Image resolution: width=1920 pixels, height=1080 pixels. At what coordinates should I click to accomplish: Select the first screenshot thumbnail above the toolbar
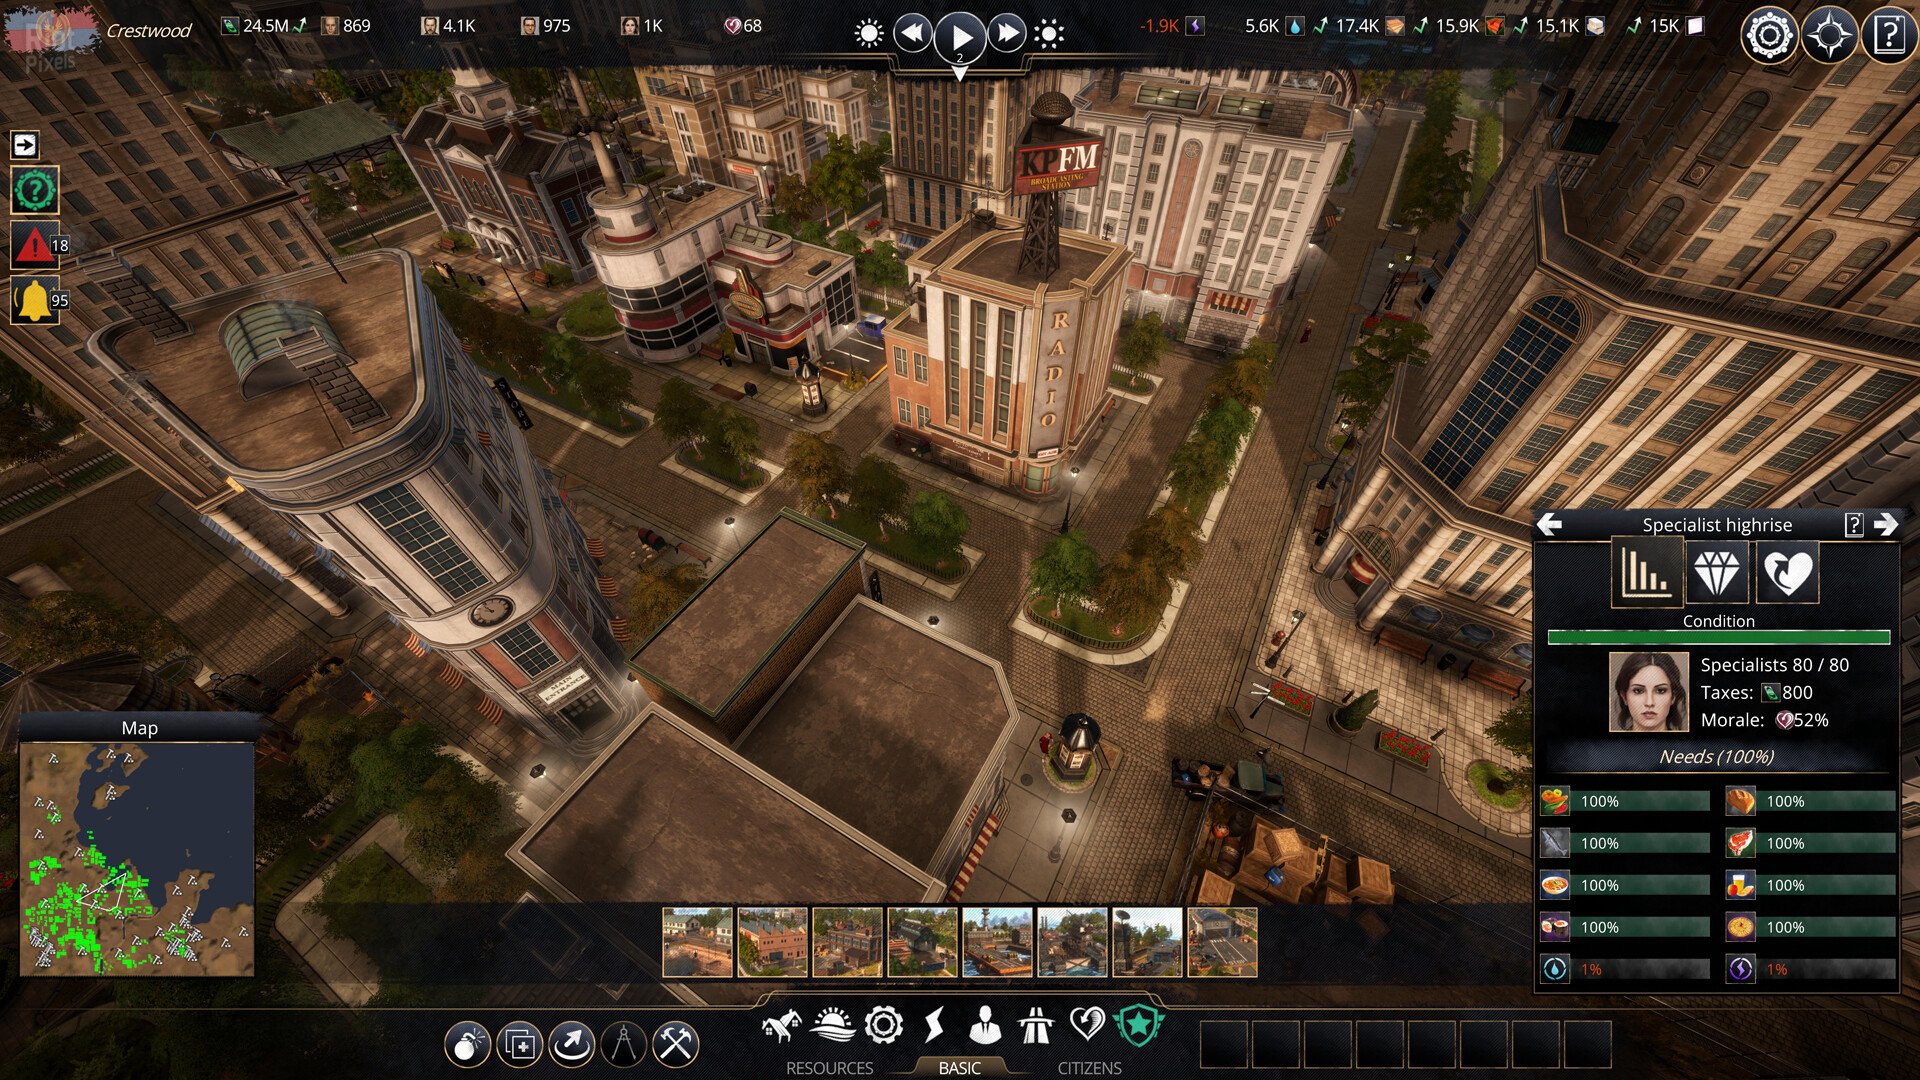point(697,942)
